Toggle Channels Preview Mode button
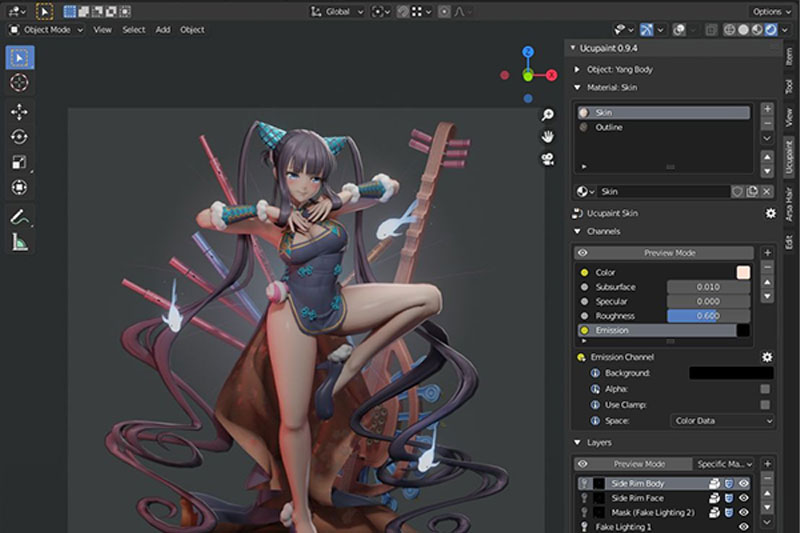Screen dimensions: 800x533 pos(664,252)
